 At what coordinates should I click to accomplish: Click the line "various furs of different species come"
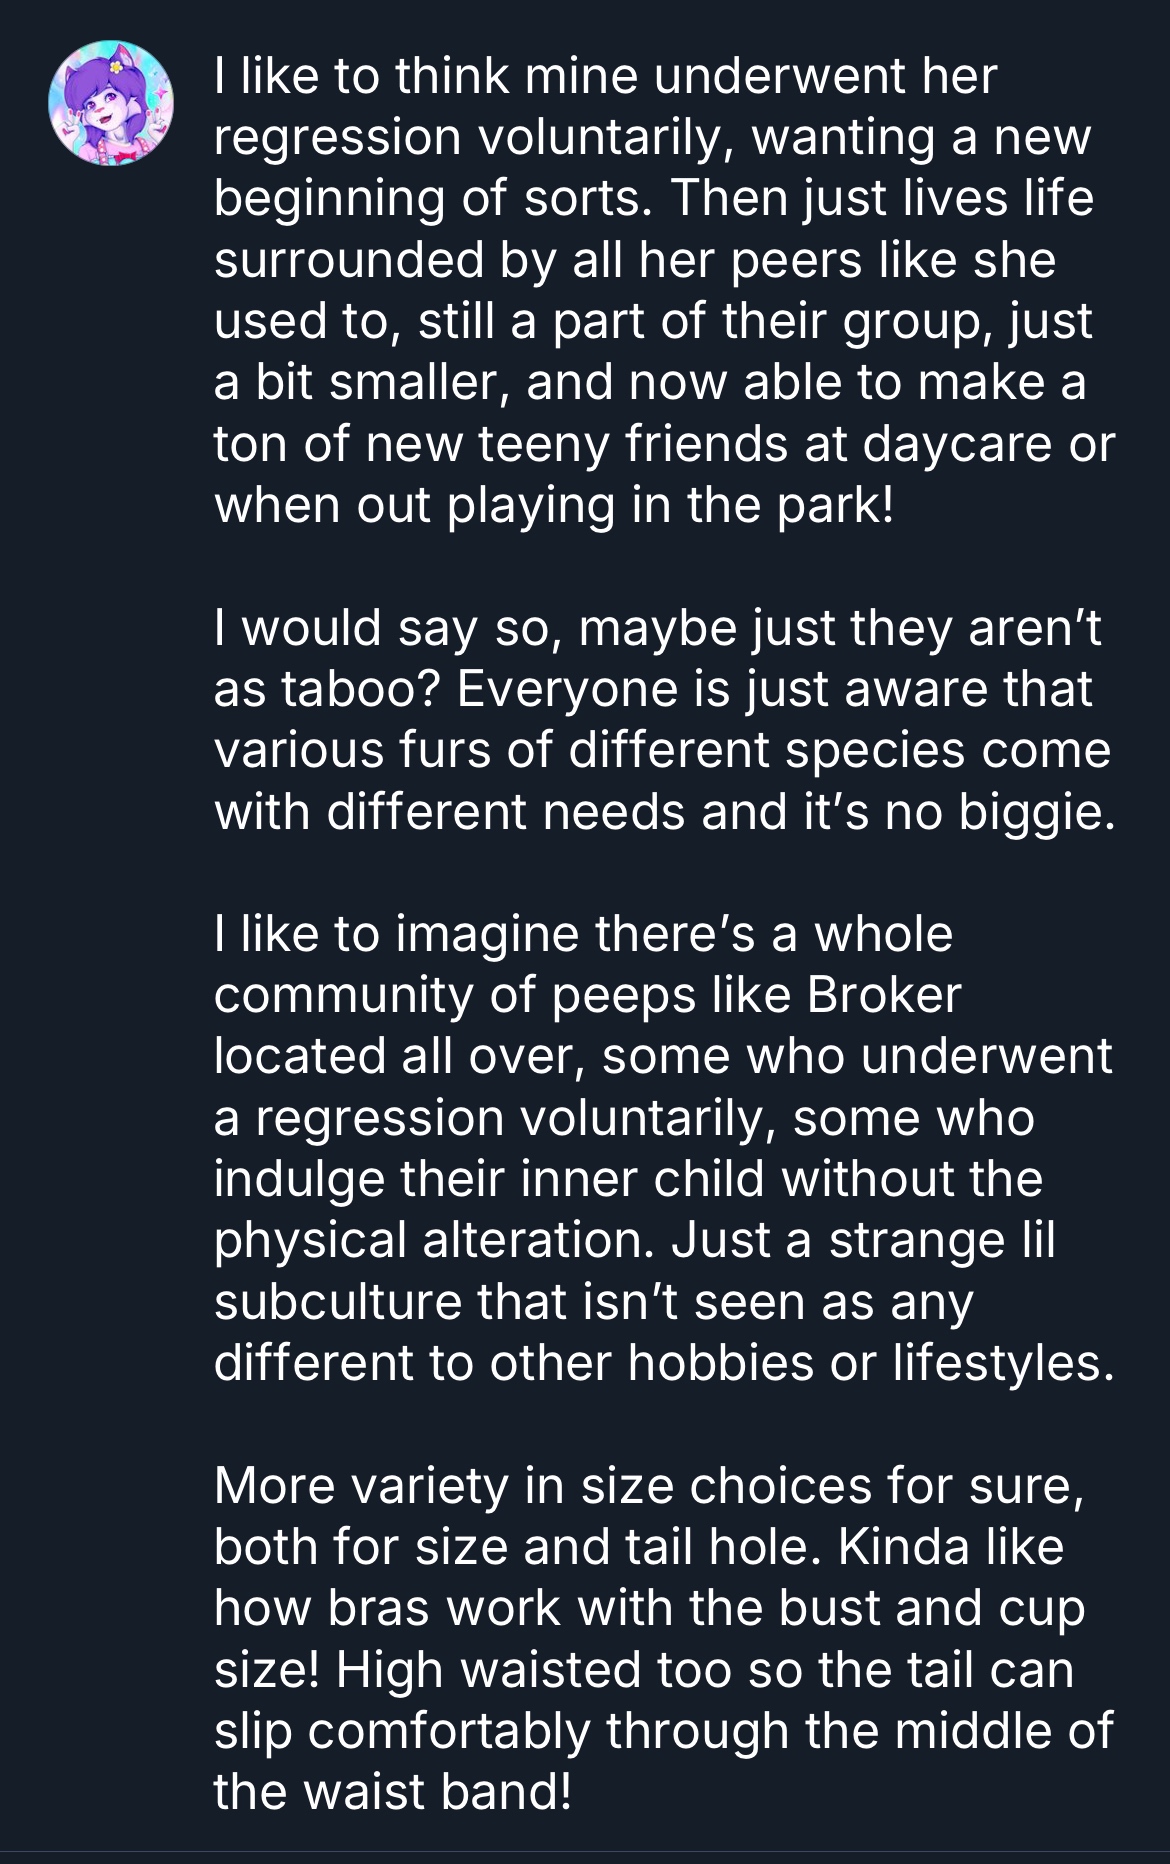(662, 750)
